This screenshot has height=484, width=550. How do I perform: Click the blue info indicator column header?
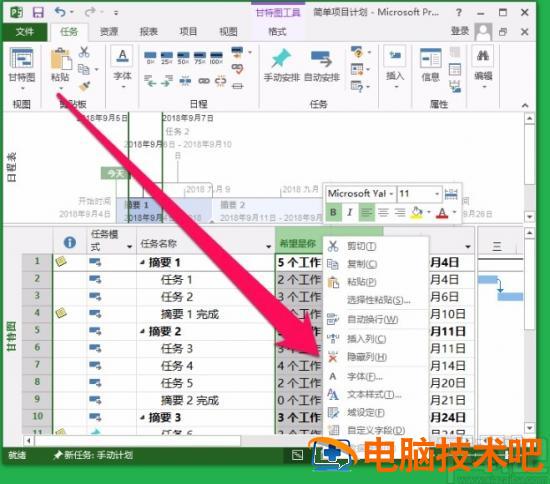70,242
